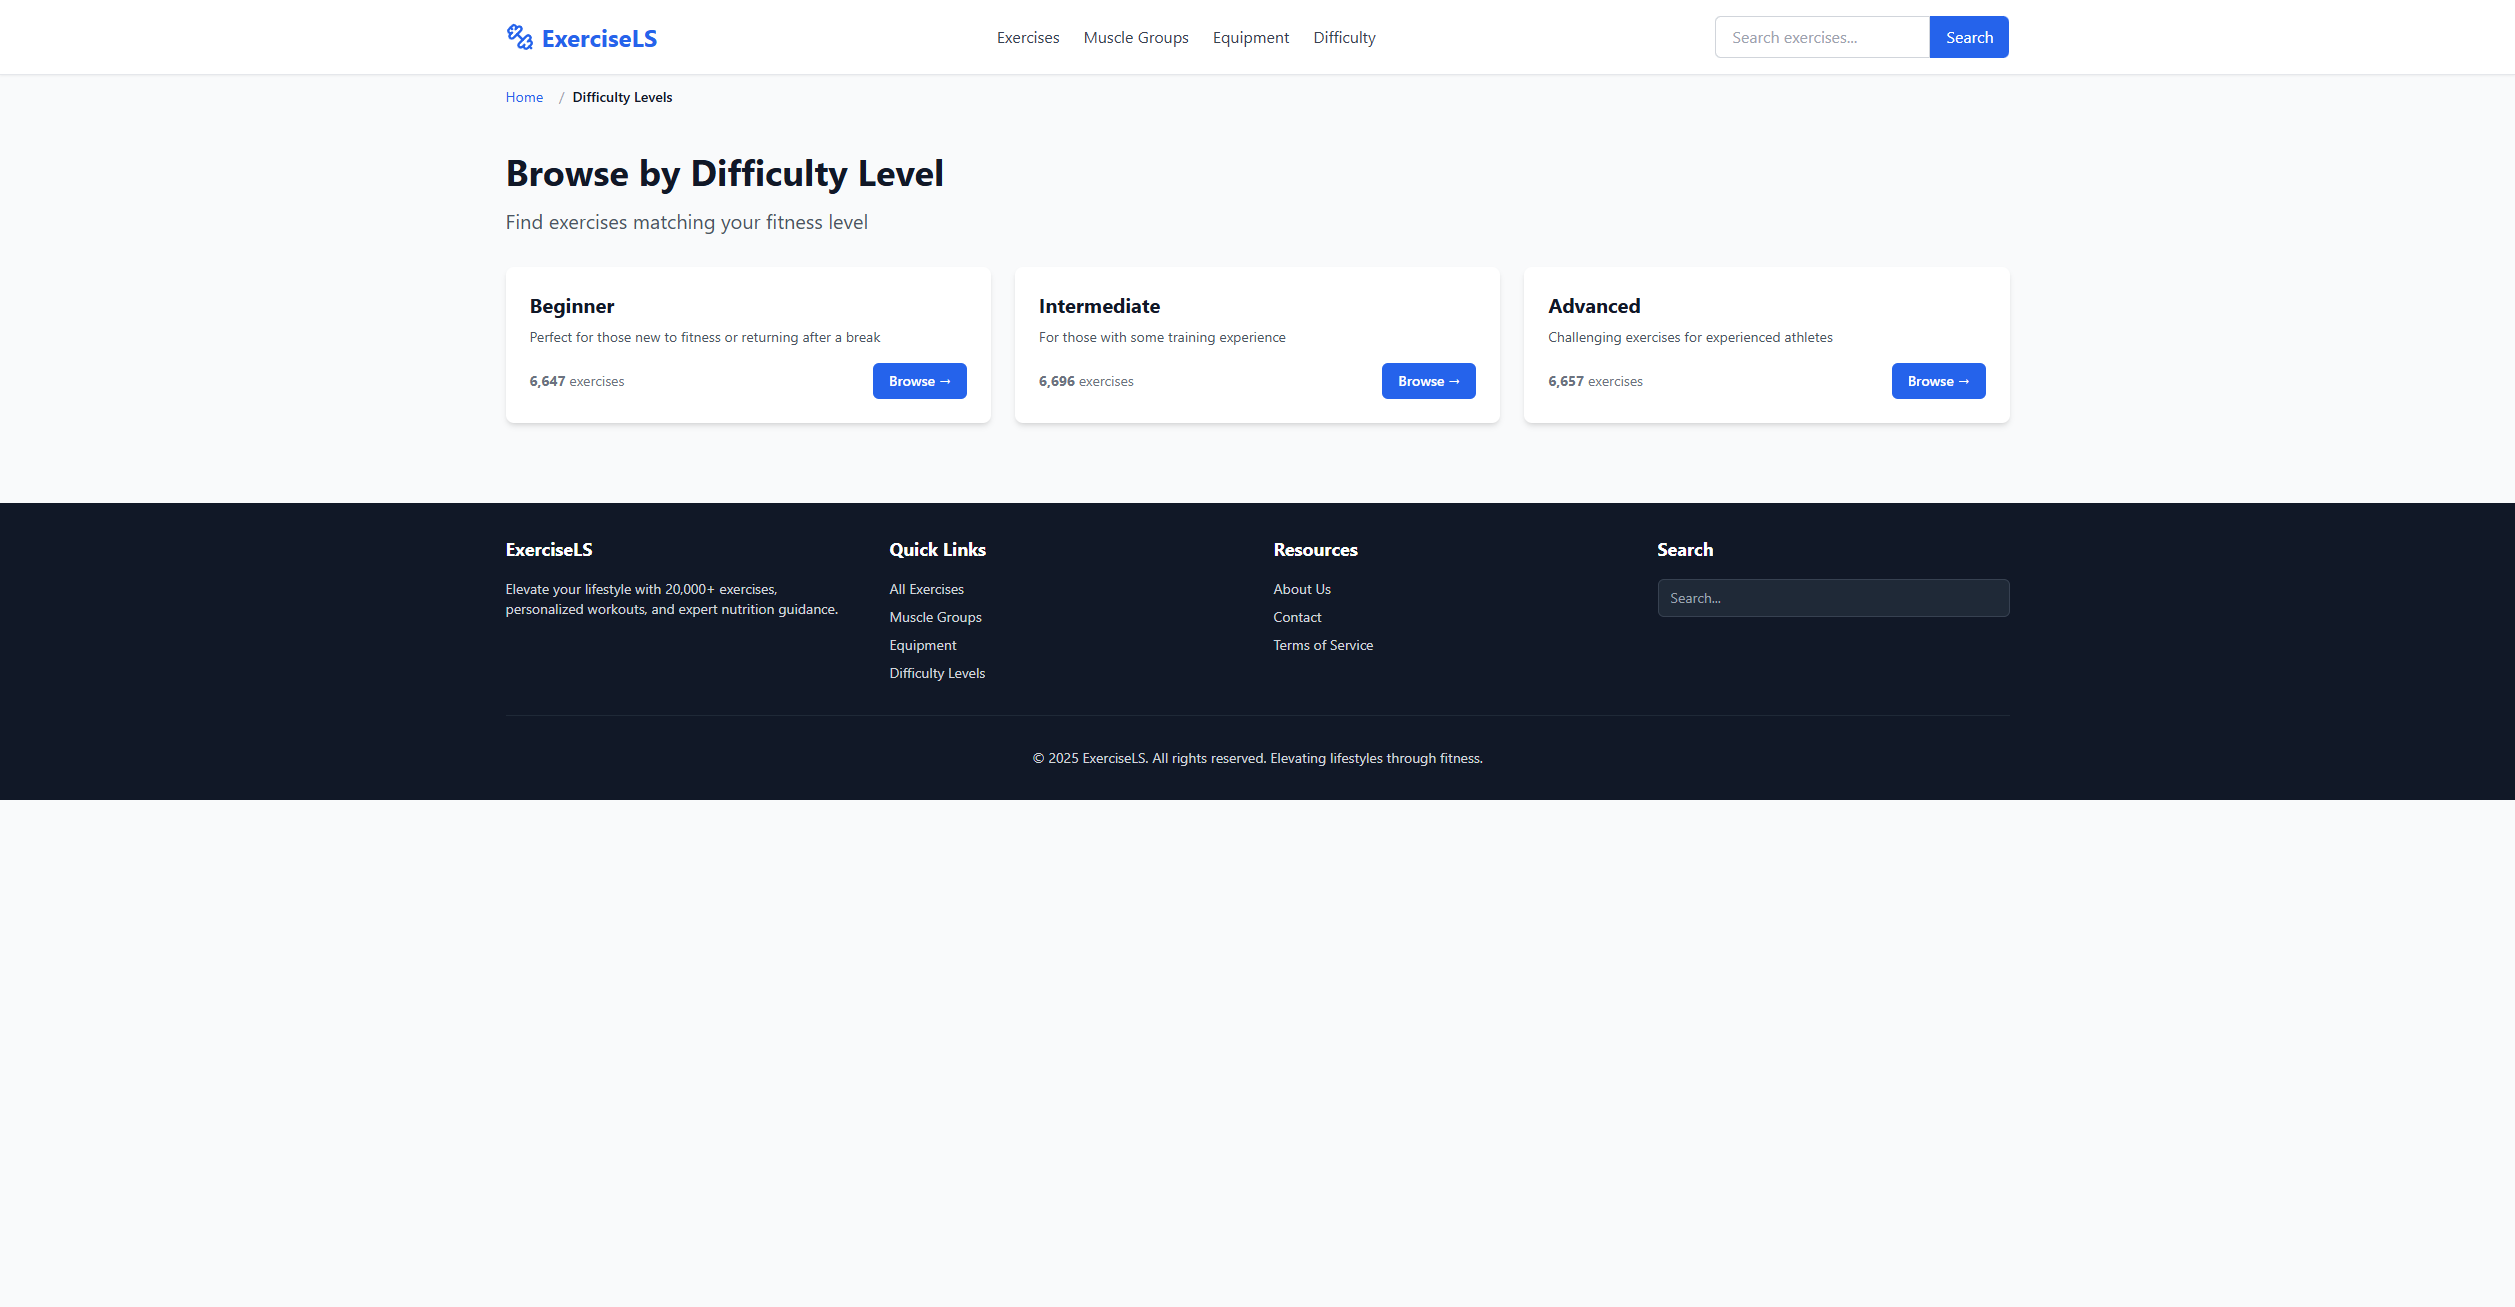Open Muscle Groups footer quick link
Screen dimensions: 2515x1307
935,617
